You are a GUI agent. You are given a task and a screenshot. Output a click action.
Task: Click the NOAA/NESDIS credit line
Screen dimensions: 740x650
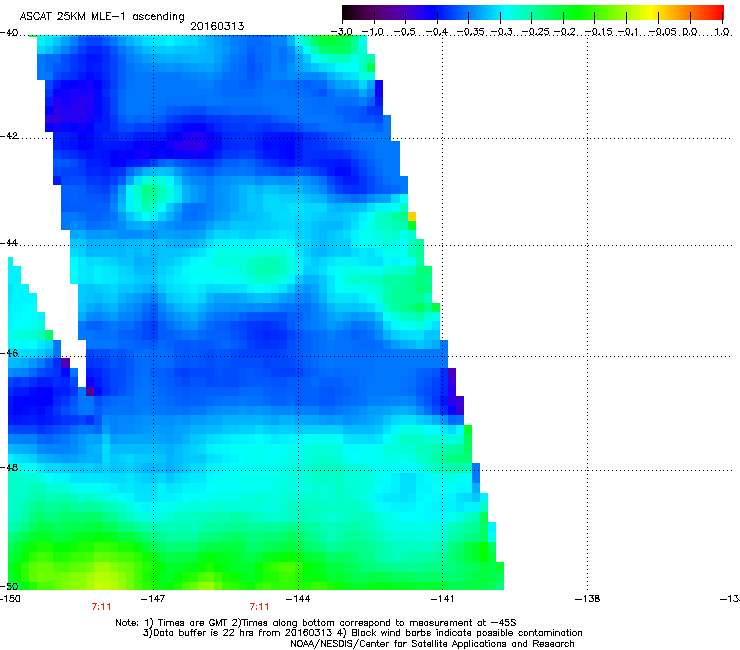tap(432, 644)
